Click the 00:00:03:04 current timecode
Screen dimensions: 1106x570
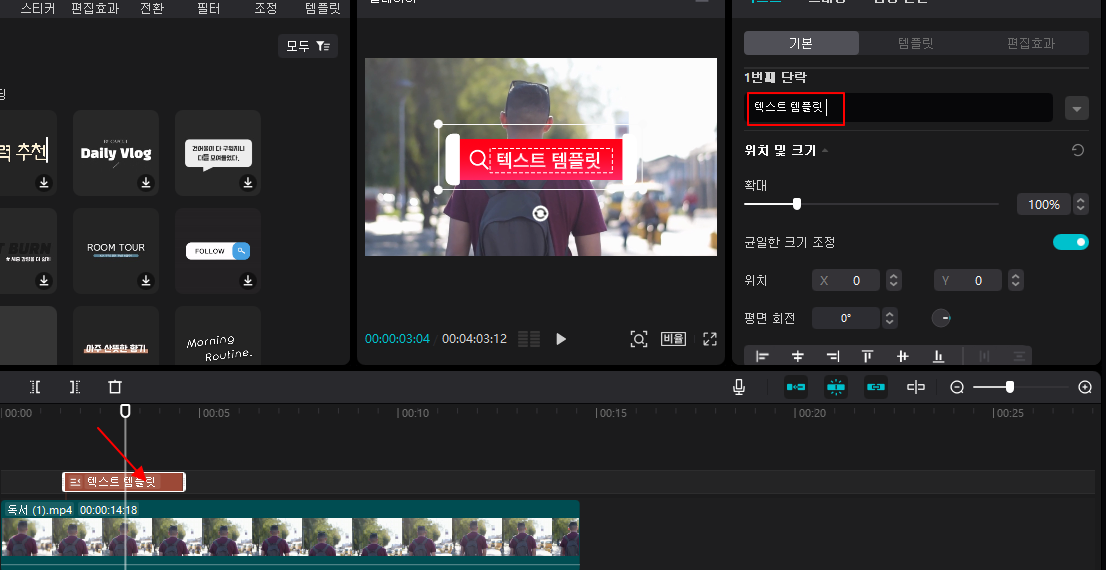click(x=397, y=339)
